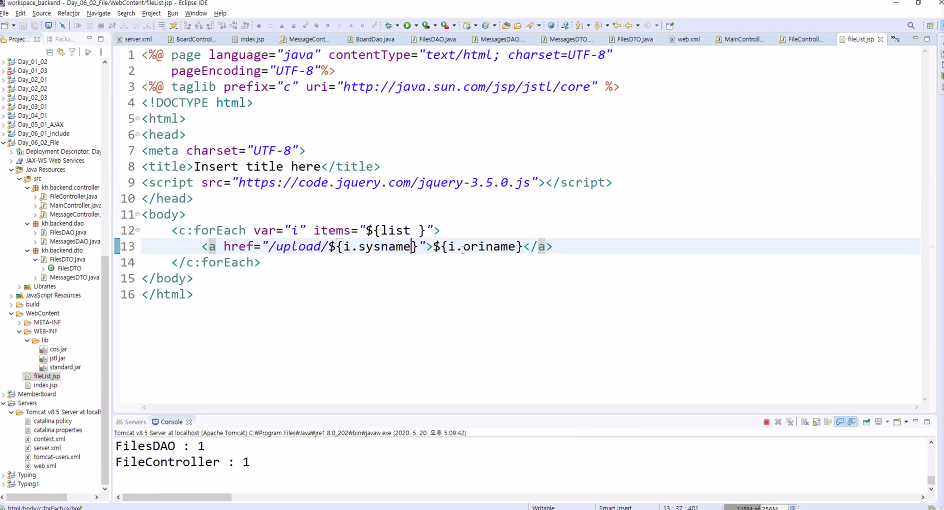Click the Last Edit Location arrow icon
944x510 pixels.
pyautogui.click(x=616, y=25)
